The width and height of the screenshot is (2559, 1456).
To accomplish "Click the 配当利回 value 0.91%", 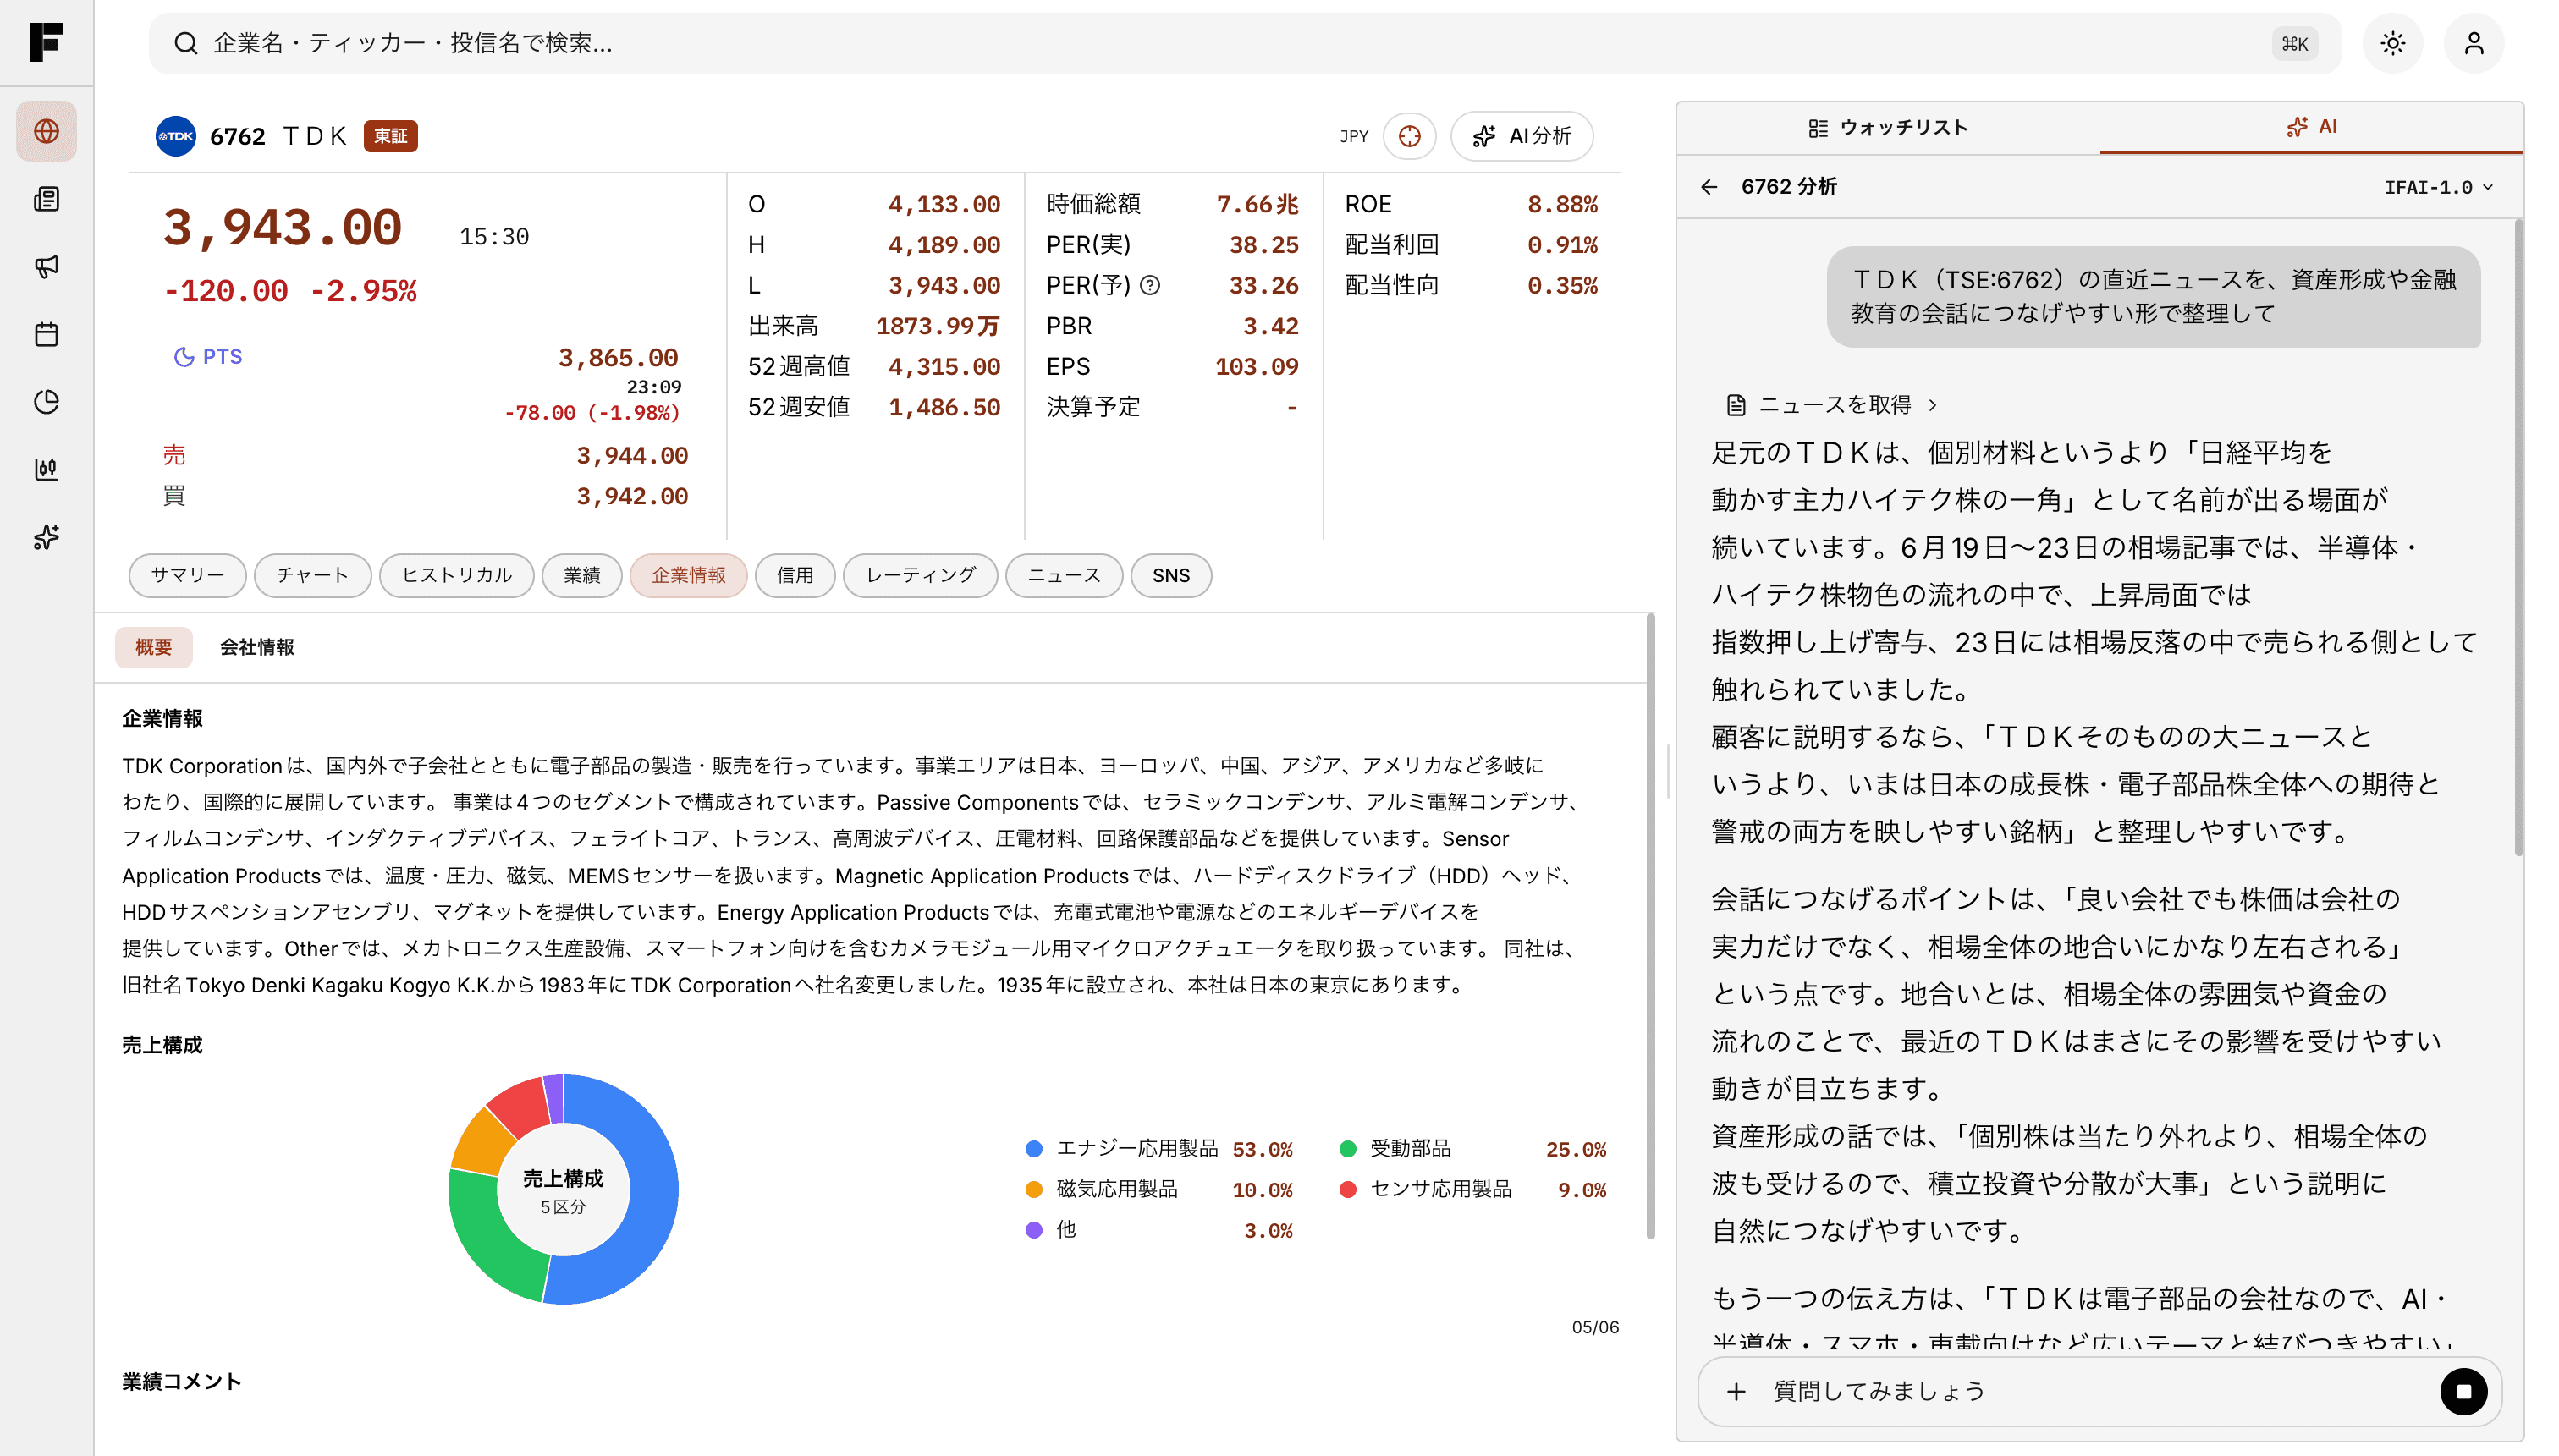I will point(1562,245).
